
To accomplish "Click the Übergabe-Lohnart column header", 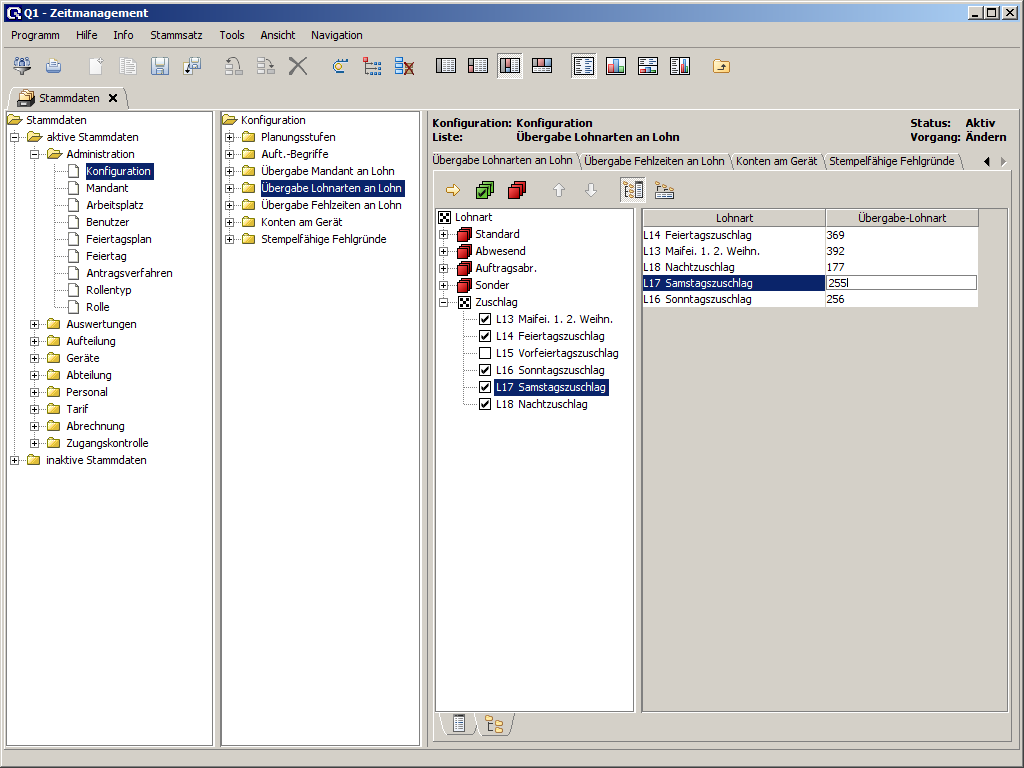I will 902,217.
